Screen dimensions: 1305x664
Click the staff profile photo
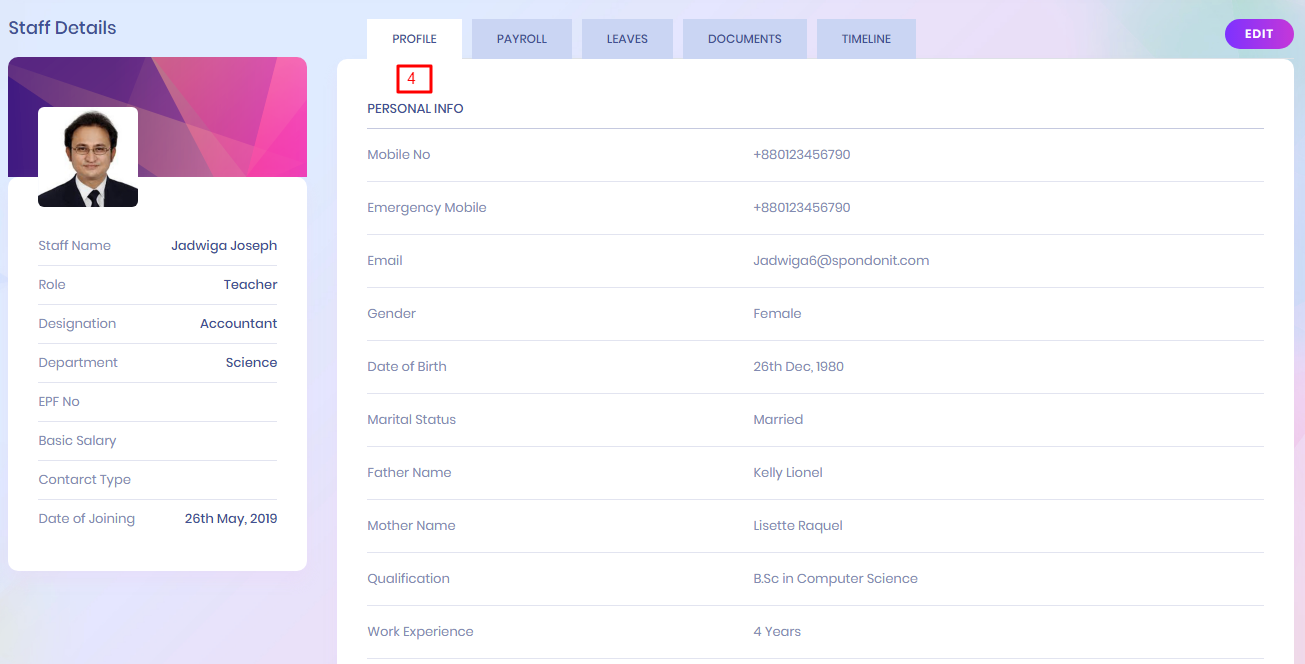[88, 157]
